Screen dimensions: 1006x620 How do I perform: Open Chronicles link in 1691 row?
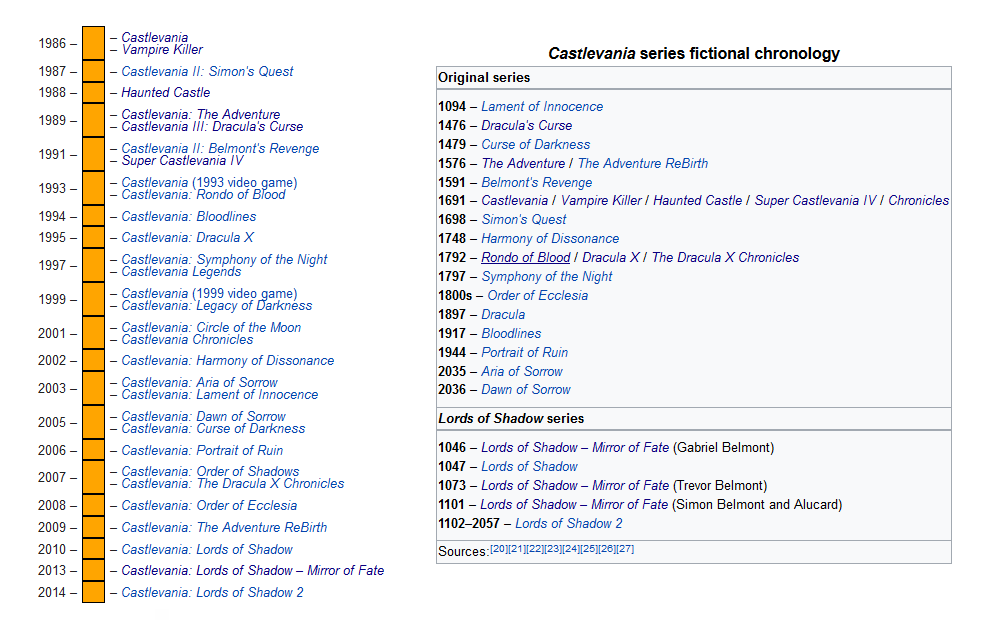[x=919, y=201]
